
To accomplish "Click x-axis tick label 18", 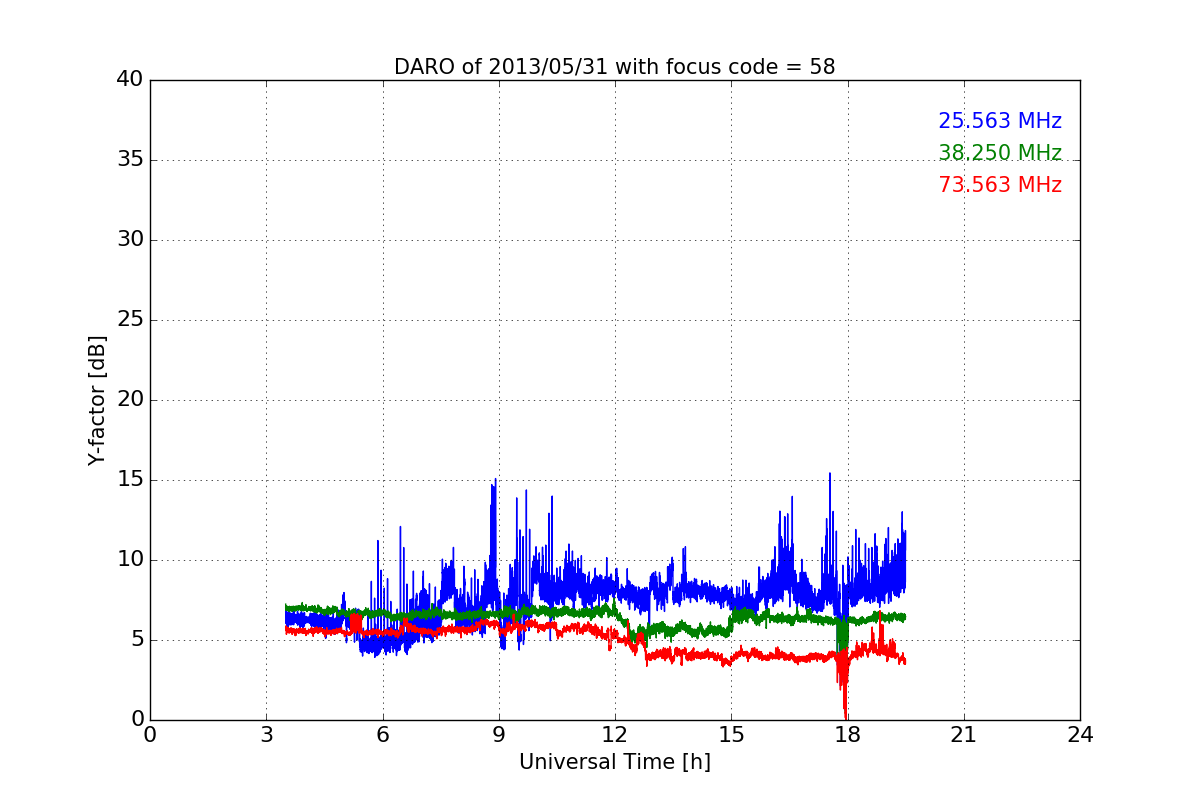I will point(847,734).
